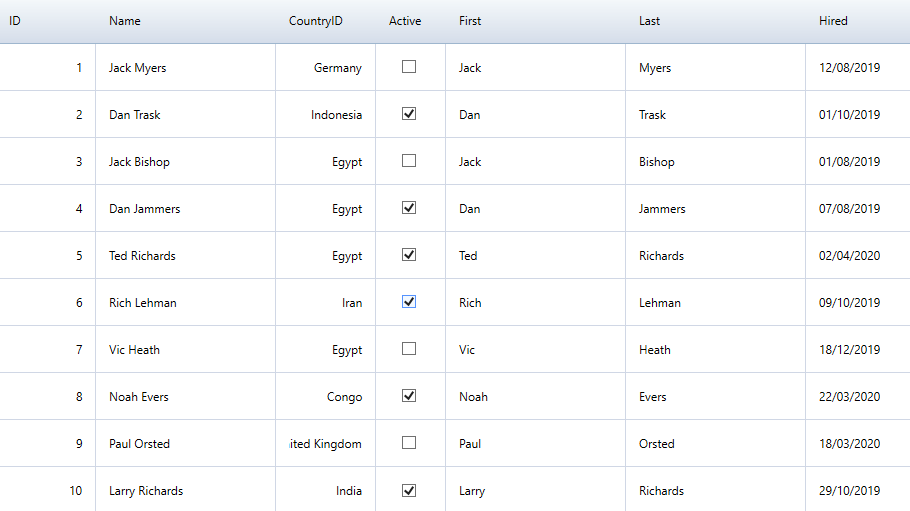This screenshot has width=910, height=511.
Task: Sort by the Last column header
Action: [x=650, y=21]
